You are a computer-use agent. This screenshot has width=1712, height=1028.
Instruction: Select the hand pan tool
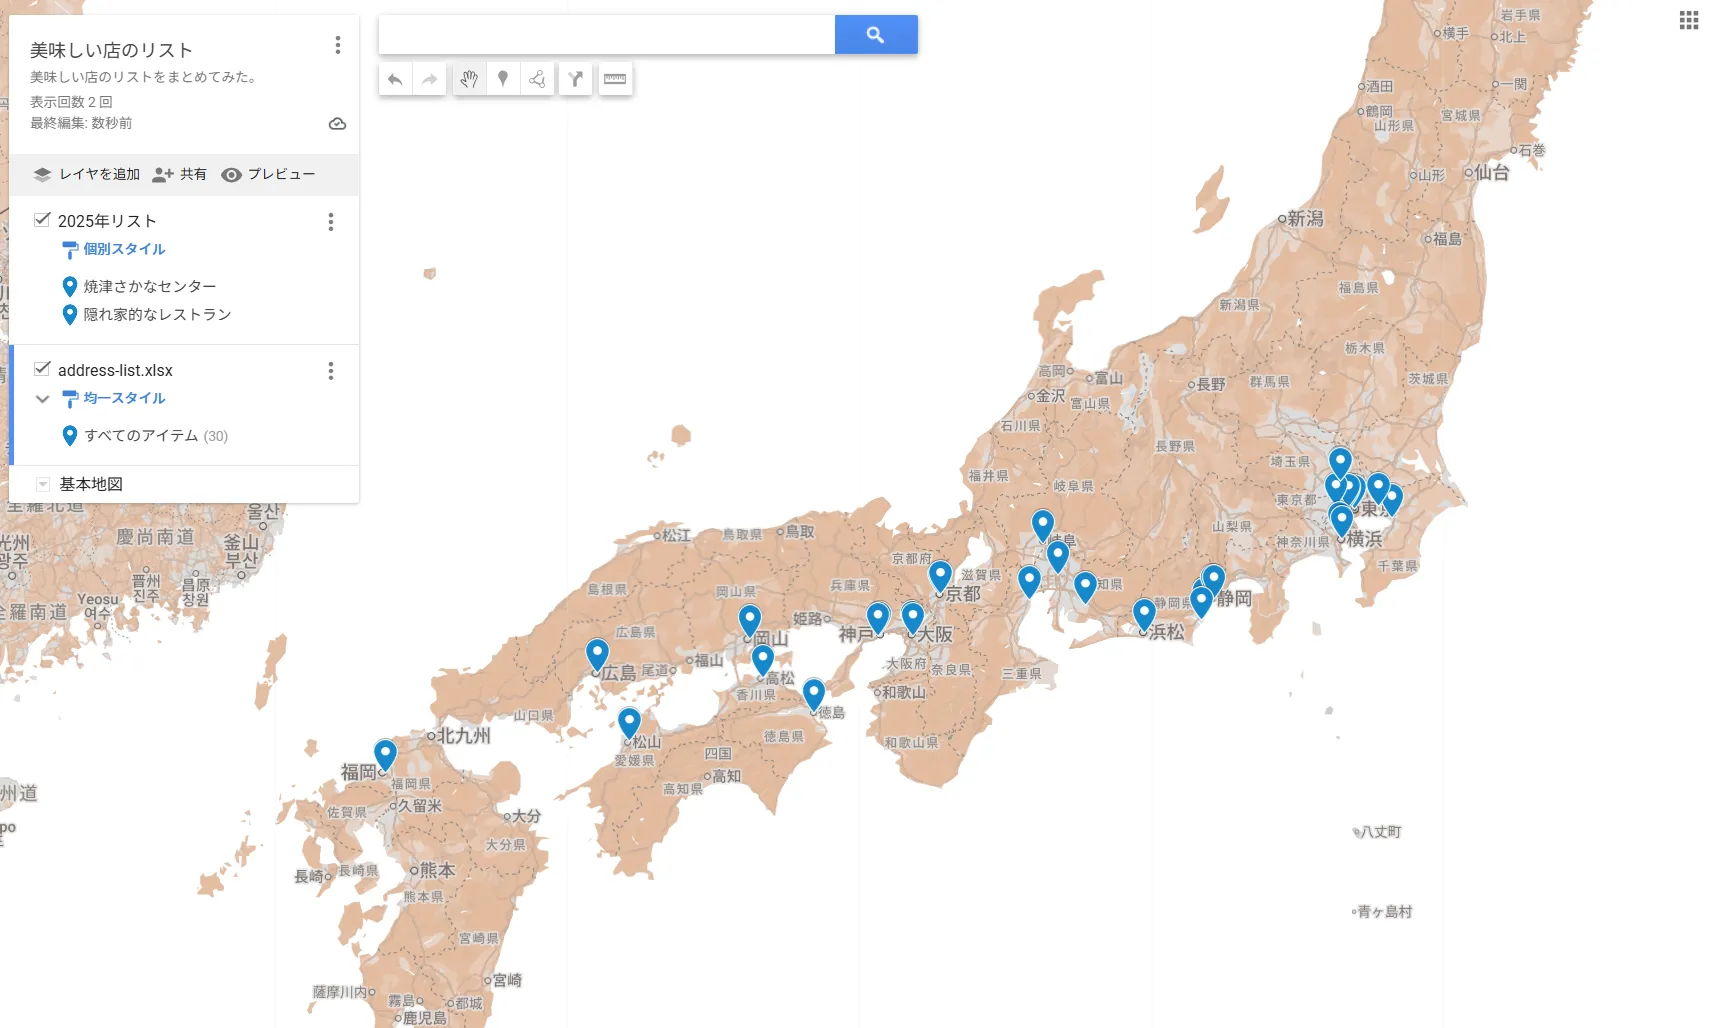tap(469, 79)
